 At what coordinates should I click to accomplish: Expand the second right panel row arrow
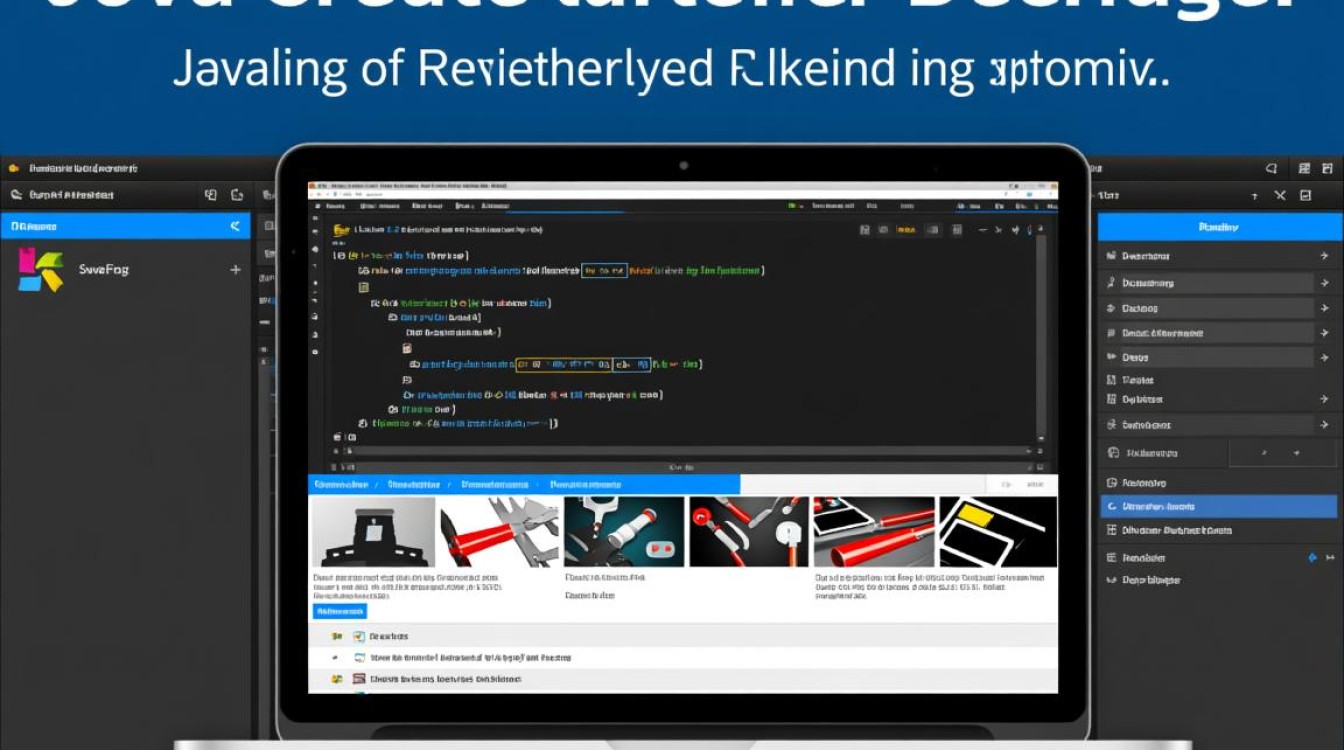point(1324,283)
